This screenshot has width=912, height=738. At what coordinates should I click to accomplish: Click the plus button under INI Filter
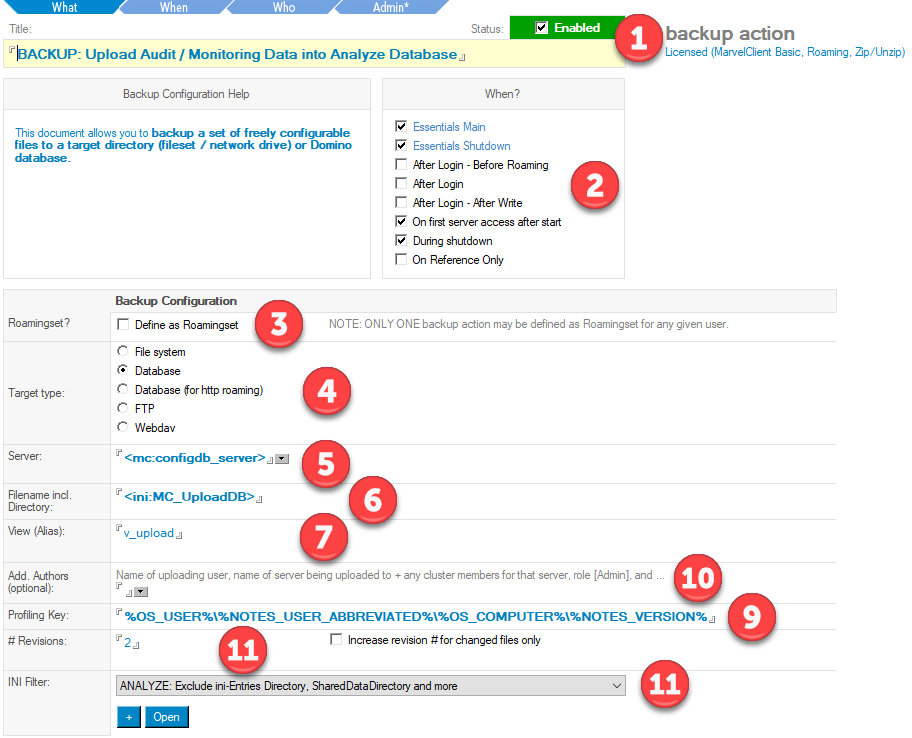[x=129, y=717]
